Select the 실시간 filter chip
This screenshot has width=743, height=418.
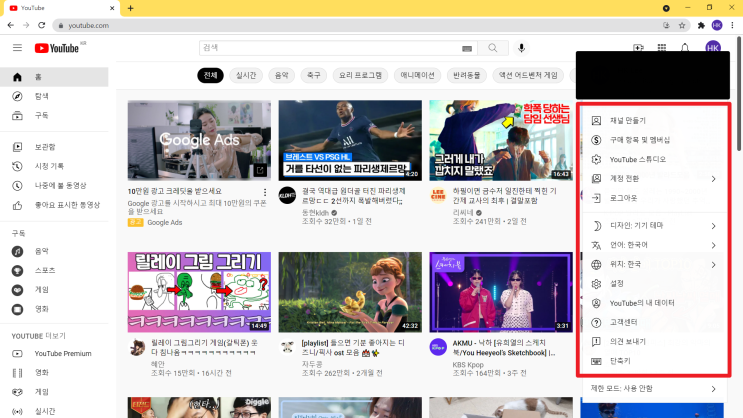246,75
